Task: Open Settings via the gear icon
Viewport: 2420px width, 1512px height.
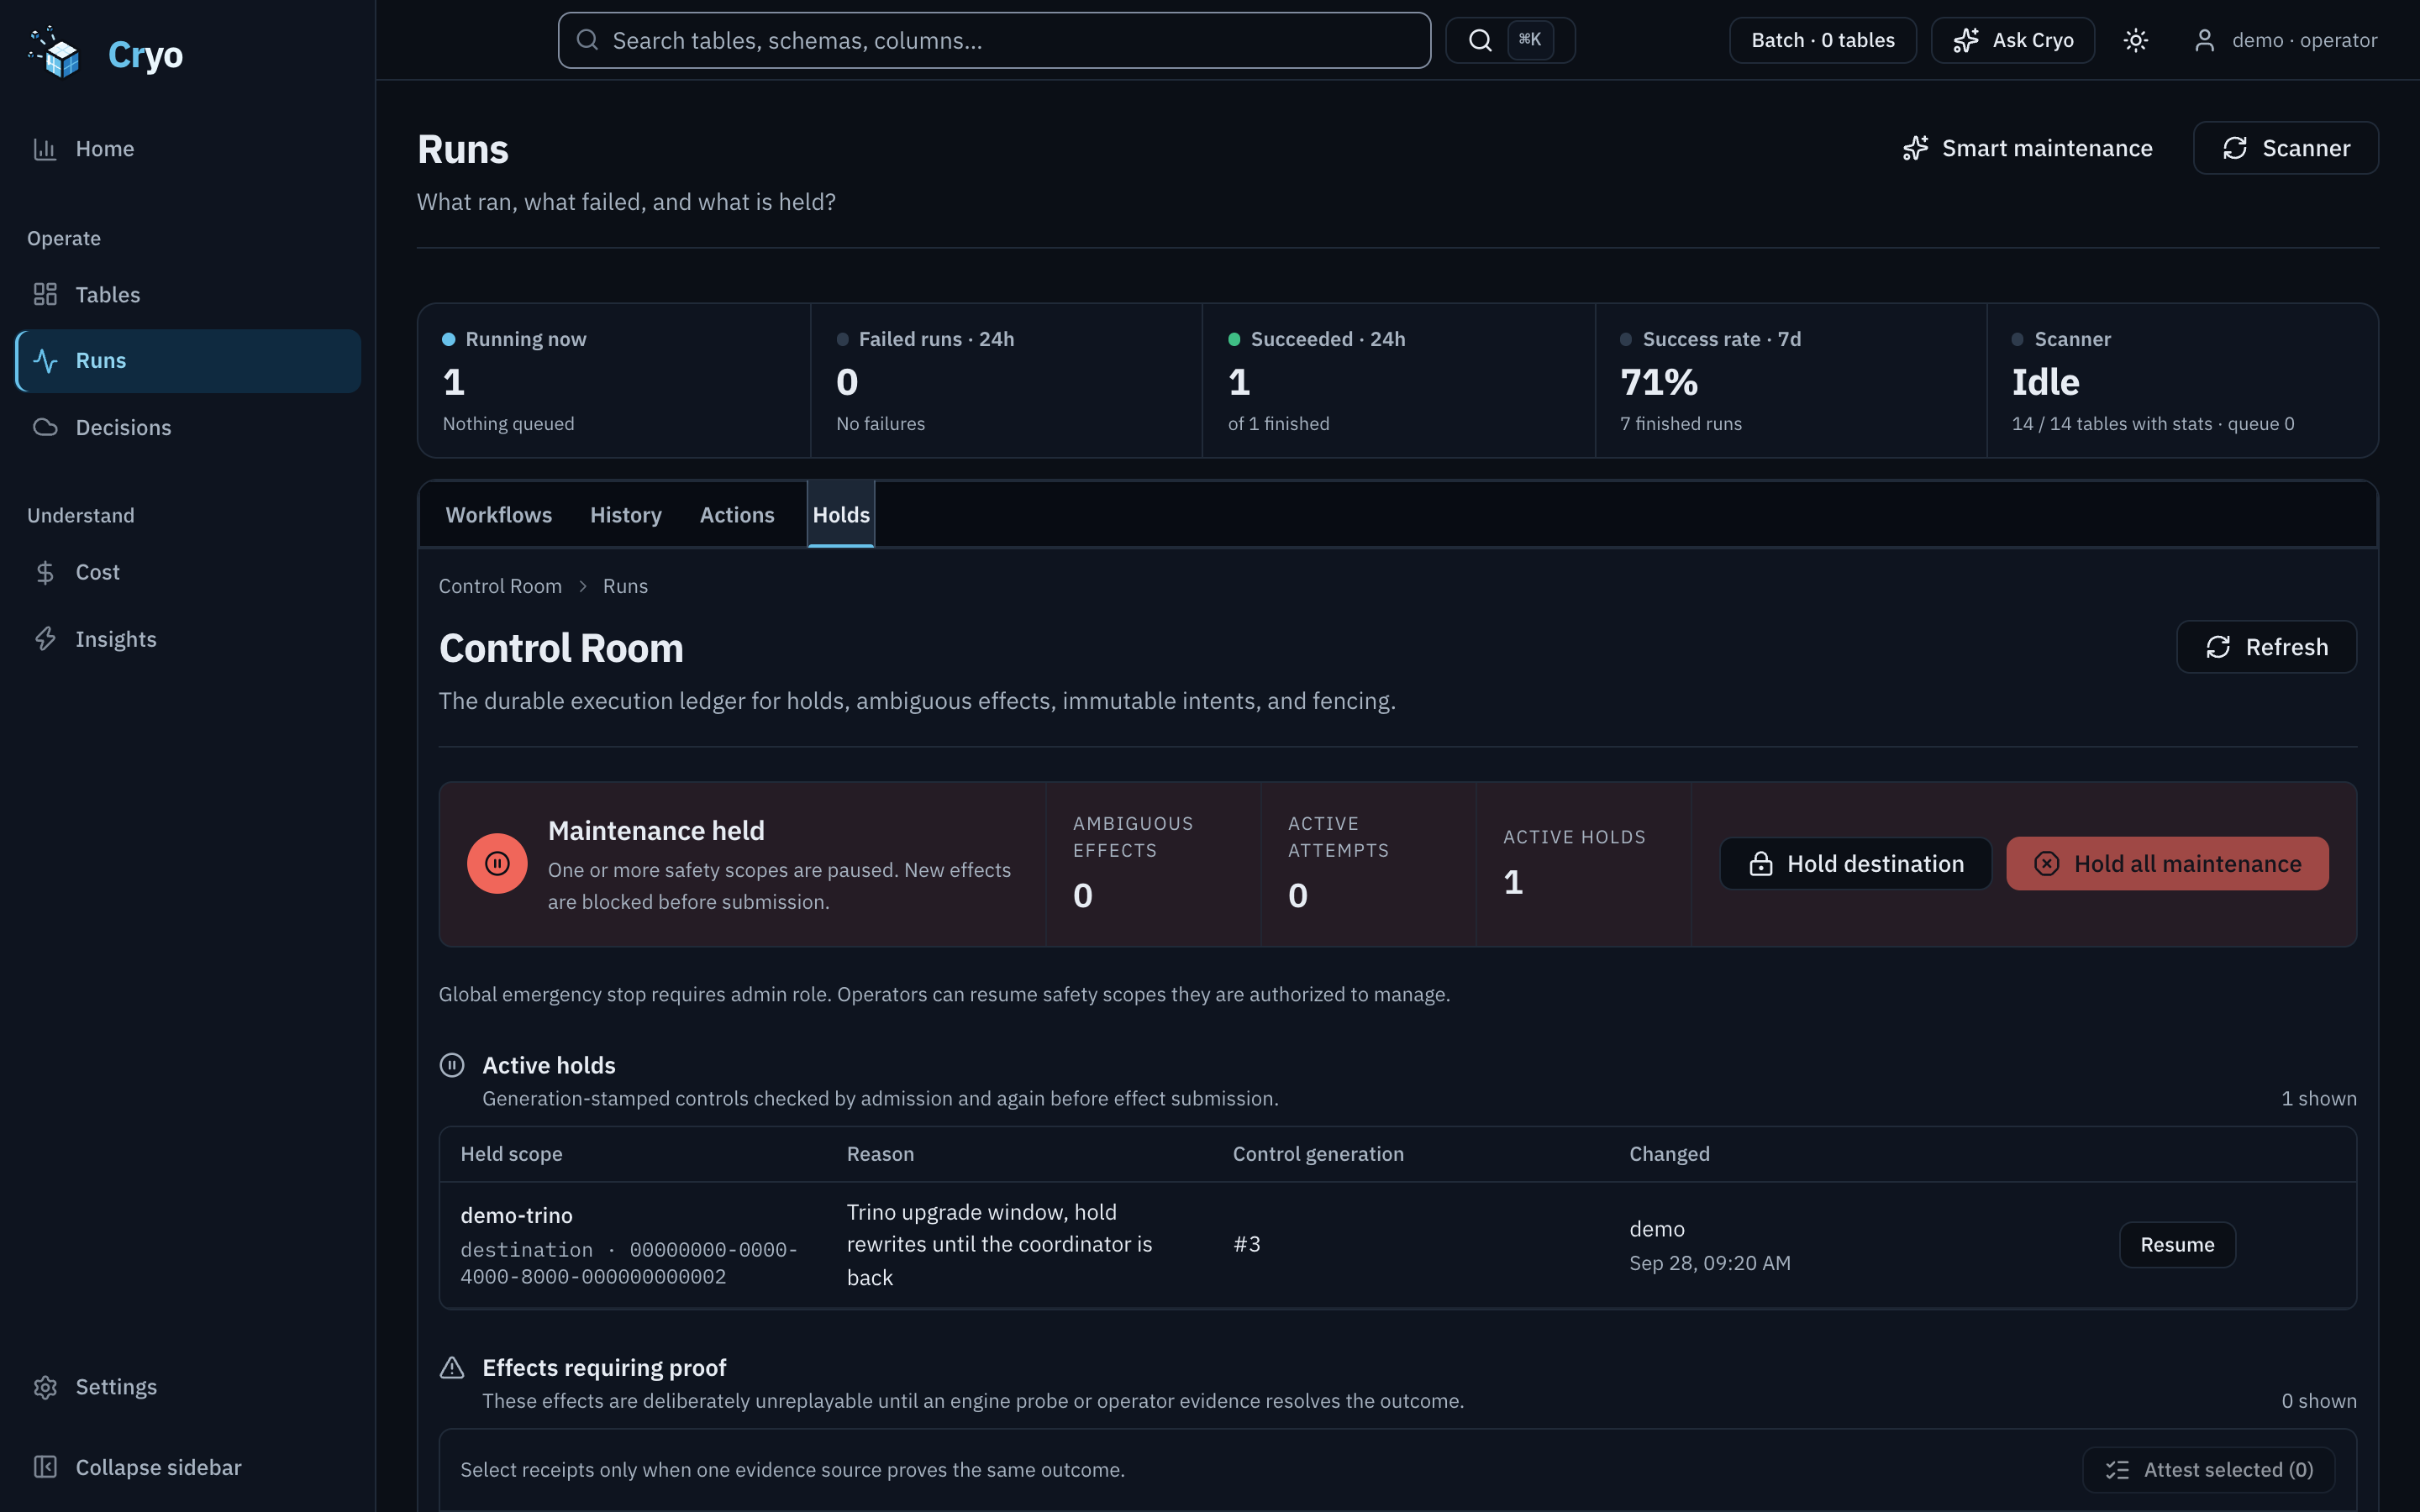Action: (x=45, y=1387)
